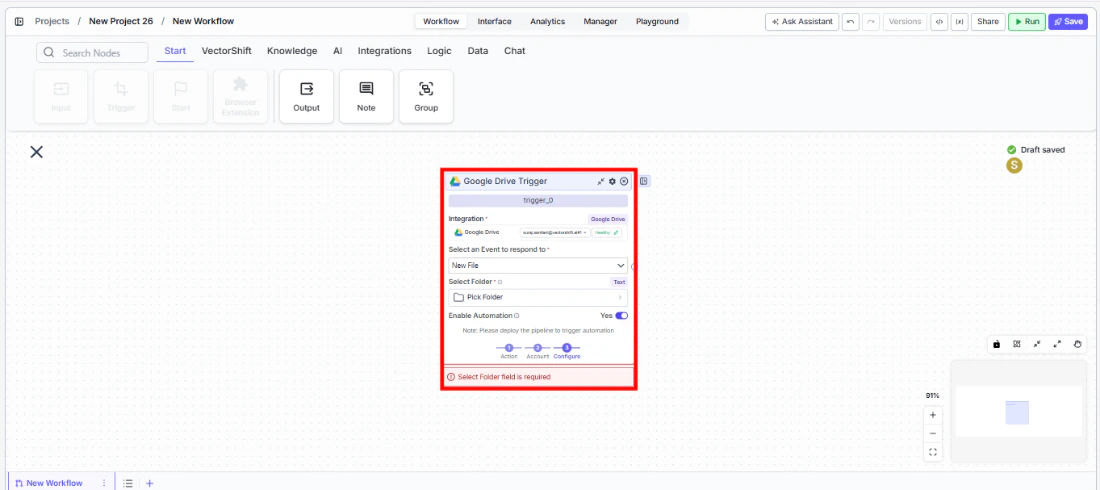Click the Configure step in node stepper

566,351
